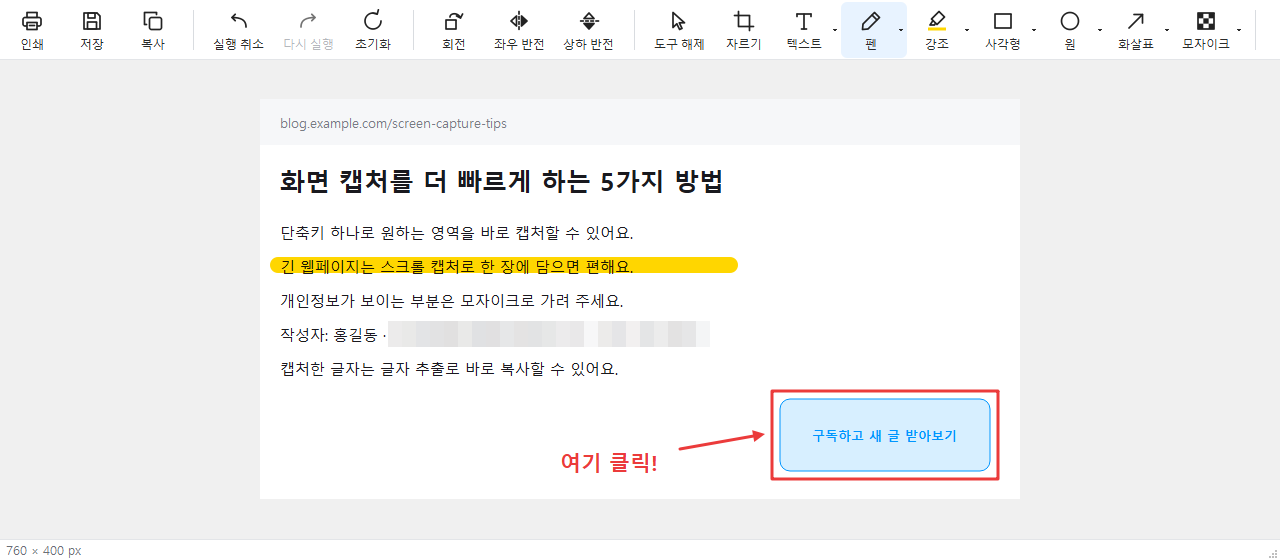1280x560 pixels.
Task: Open 텍스트 tool options dropdown arrow
Action: (835, 30)
